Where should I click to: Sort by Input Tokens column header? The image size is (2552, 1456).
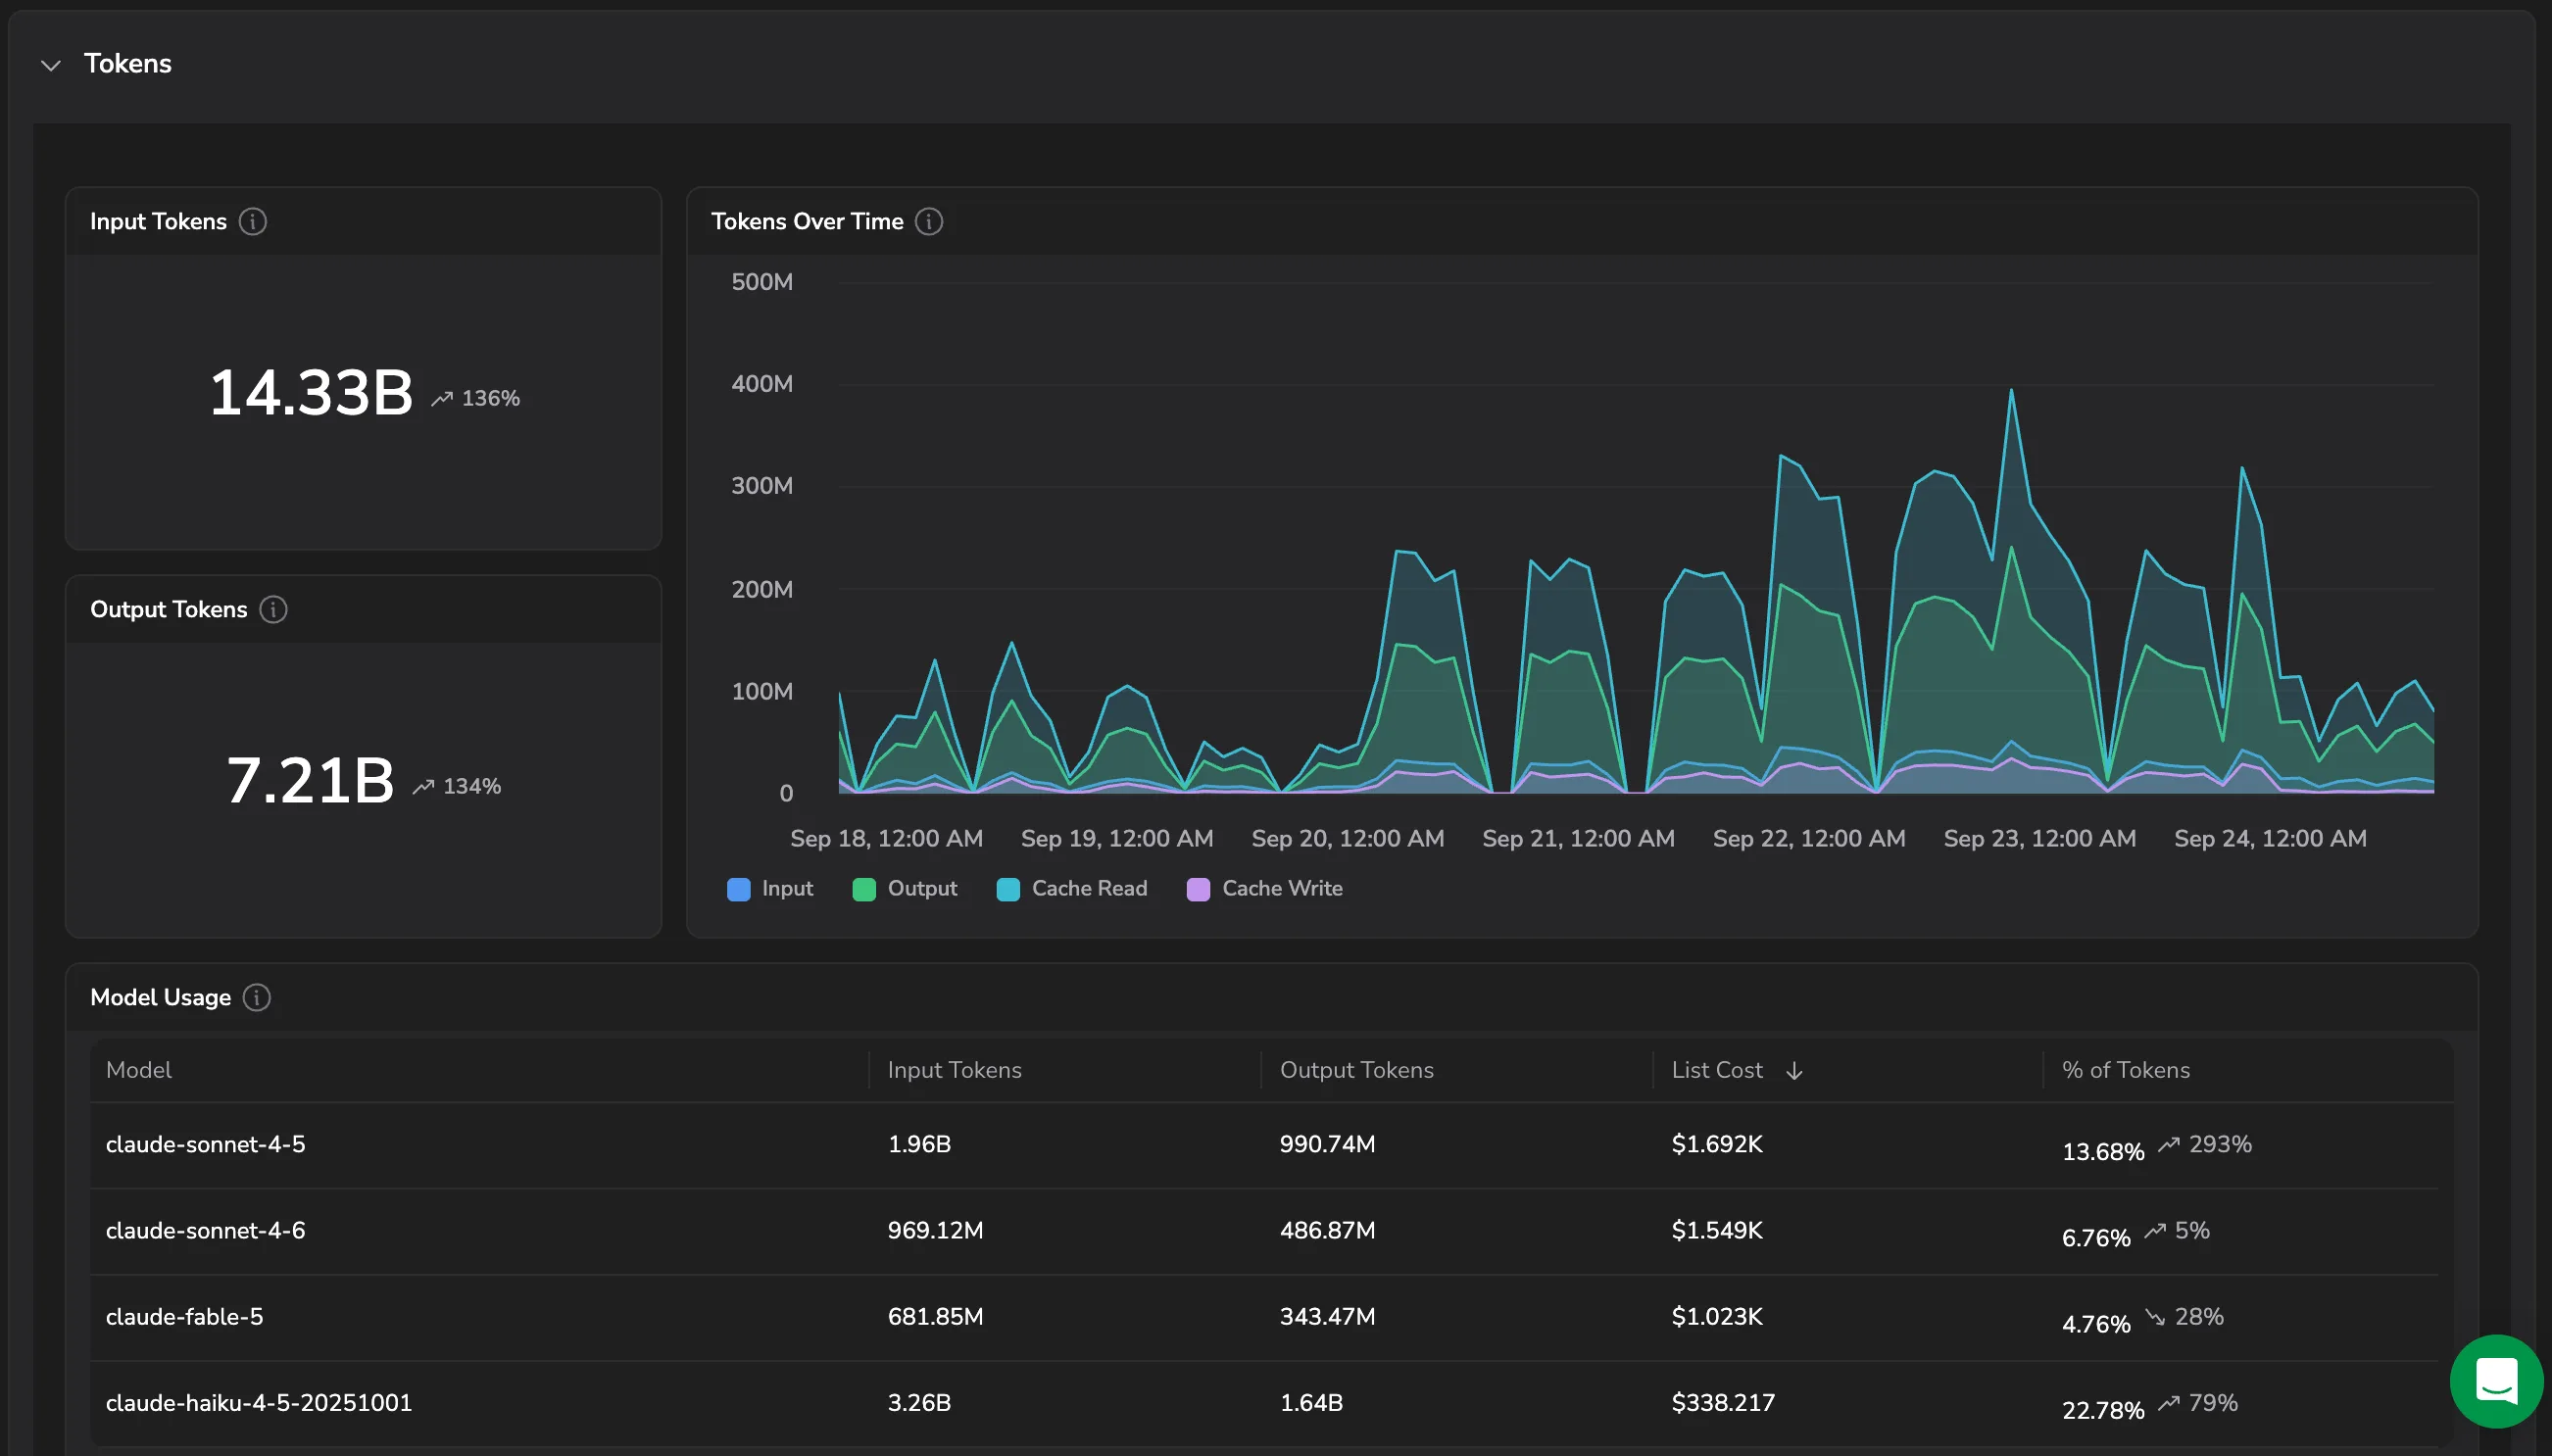click(x=954, y=1070)
